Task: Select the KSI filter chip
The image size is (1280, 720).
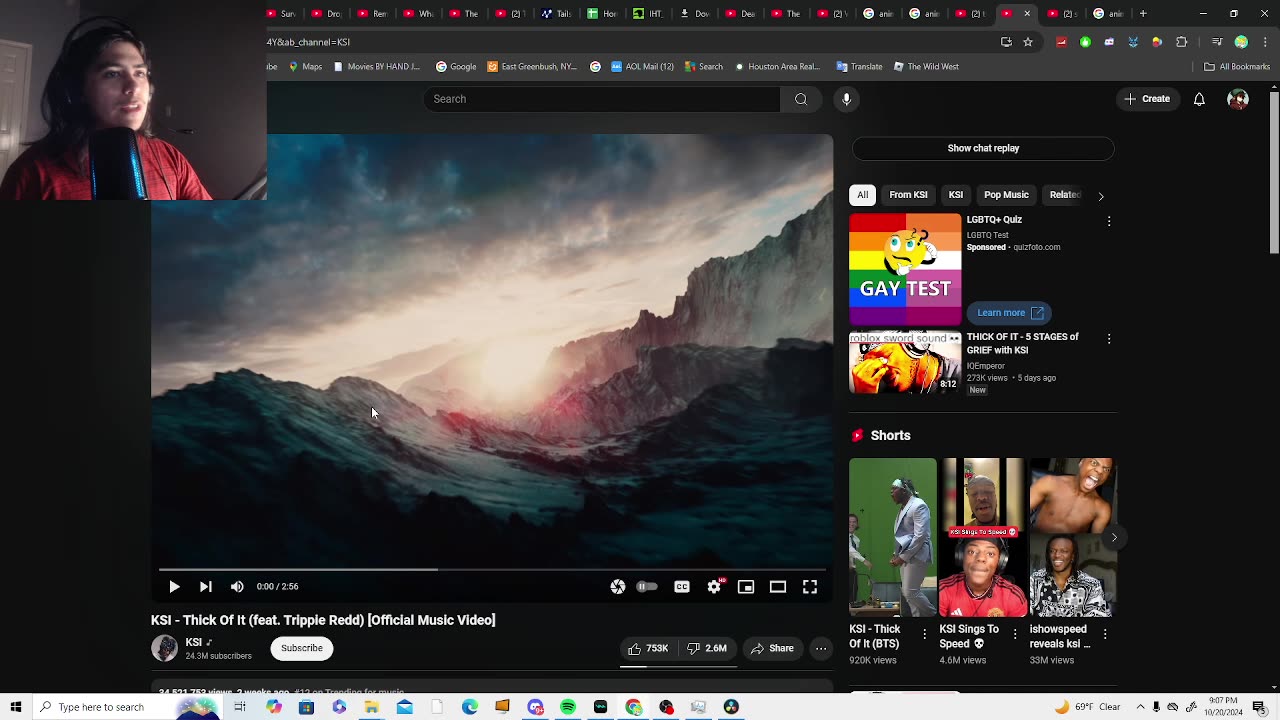Action: click(956, 195)
